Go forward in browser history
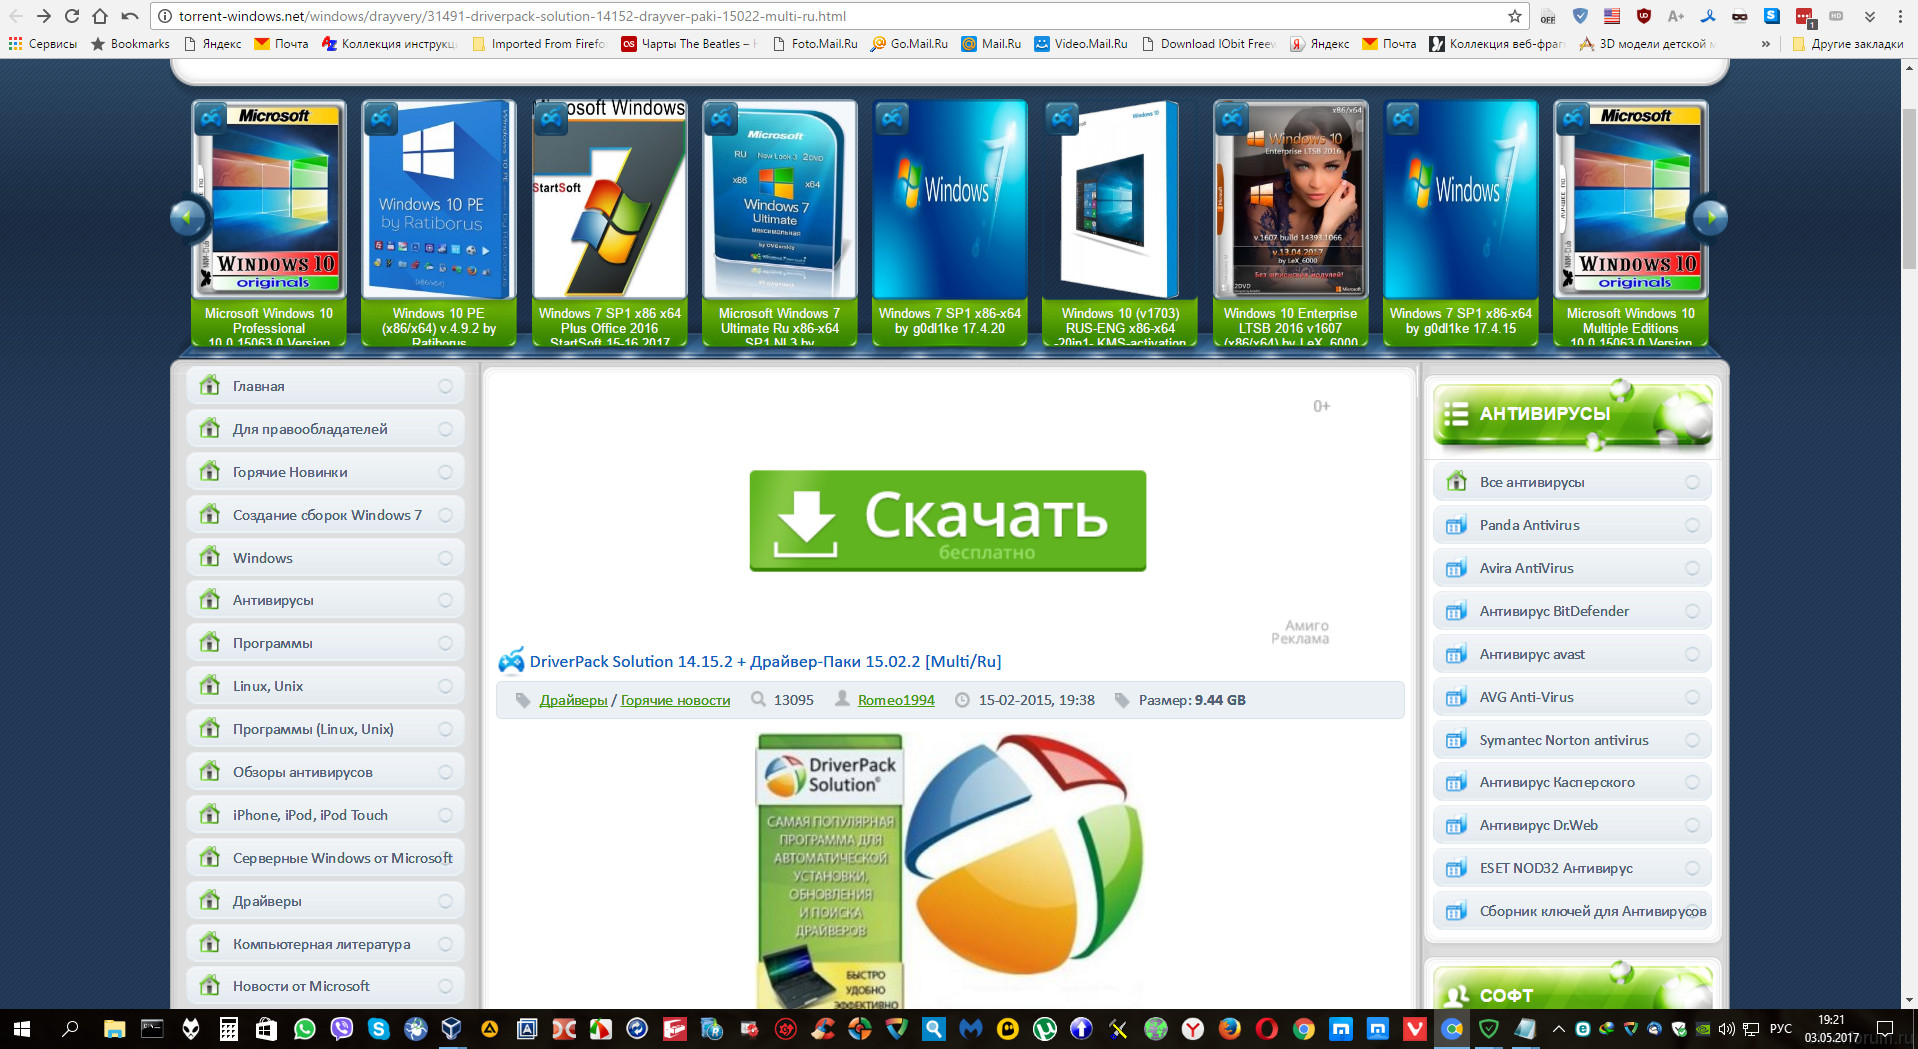The width and height of the screenshot is (1918, 1049). point(44,16)
